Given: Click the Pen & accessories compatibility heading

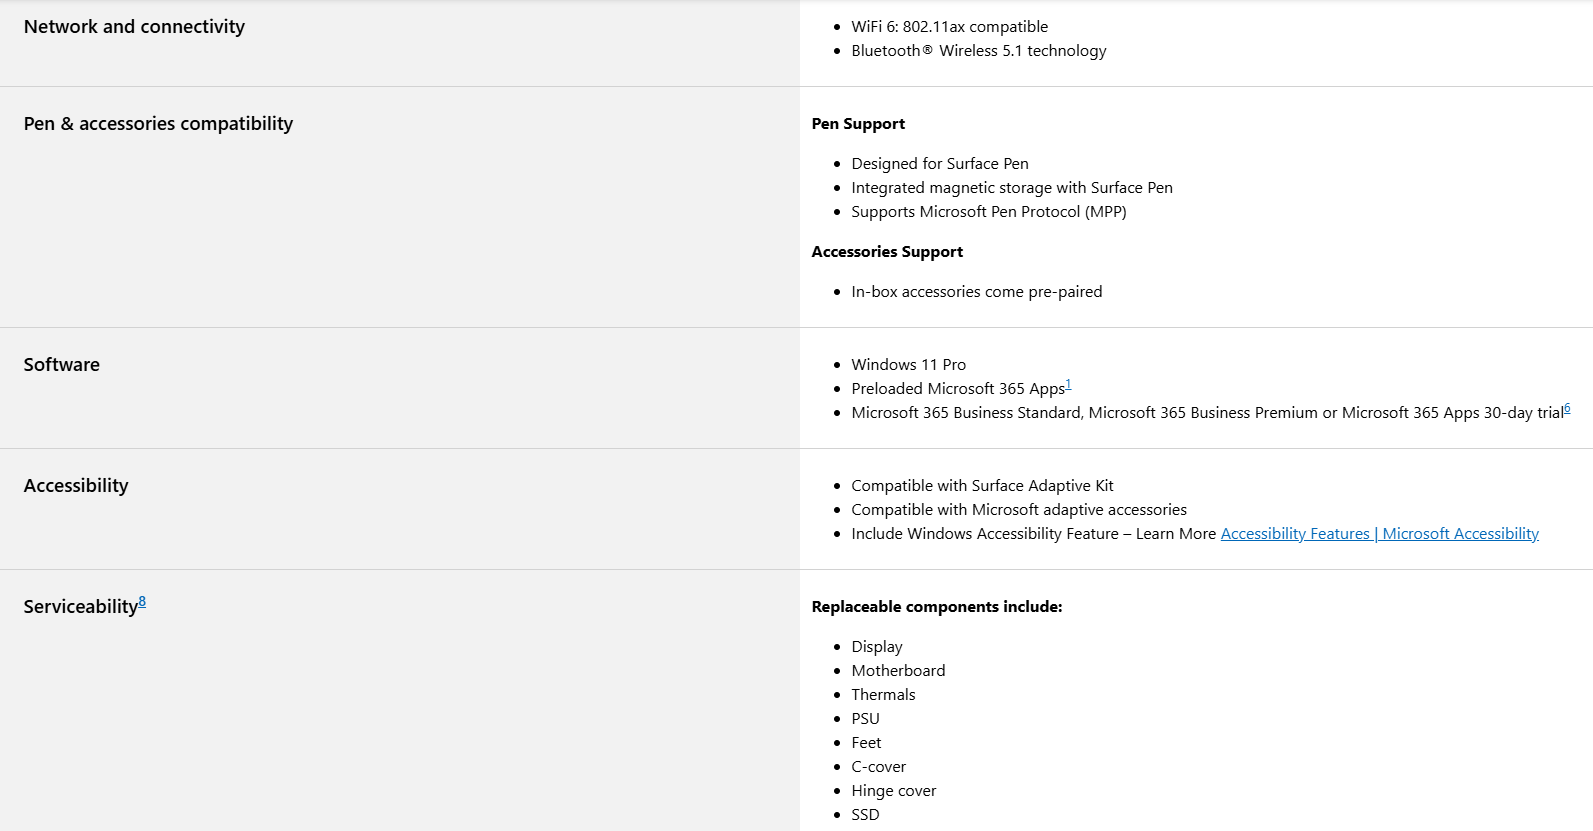Looking at the screenshot, I should tap(158, 124).
